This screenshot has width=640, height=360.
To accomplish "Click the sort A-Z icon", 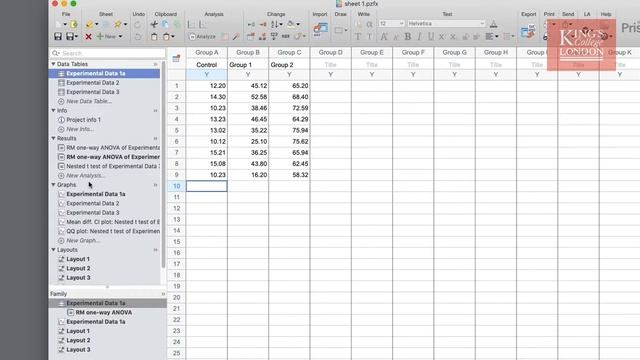I will [276, 24].
